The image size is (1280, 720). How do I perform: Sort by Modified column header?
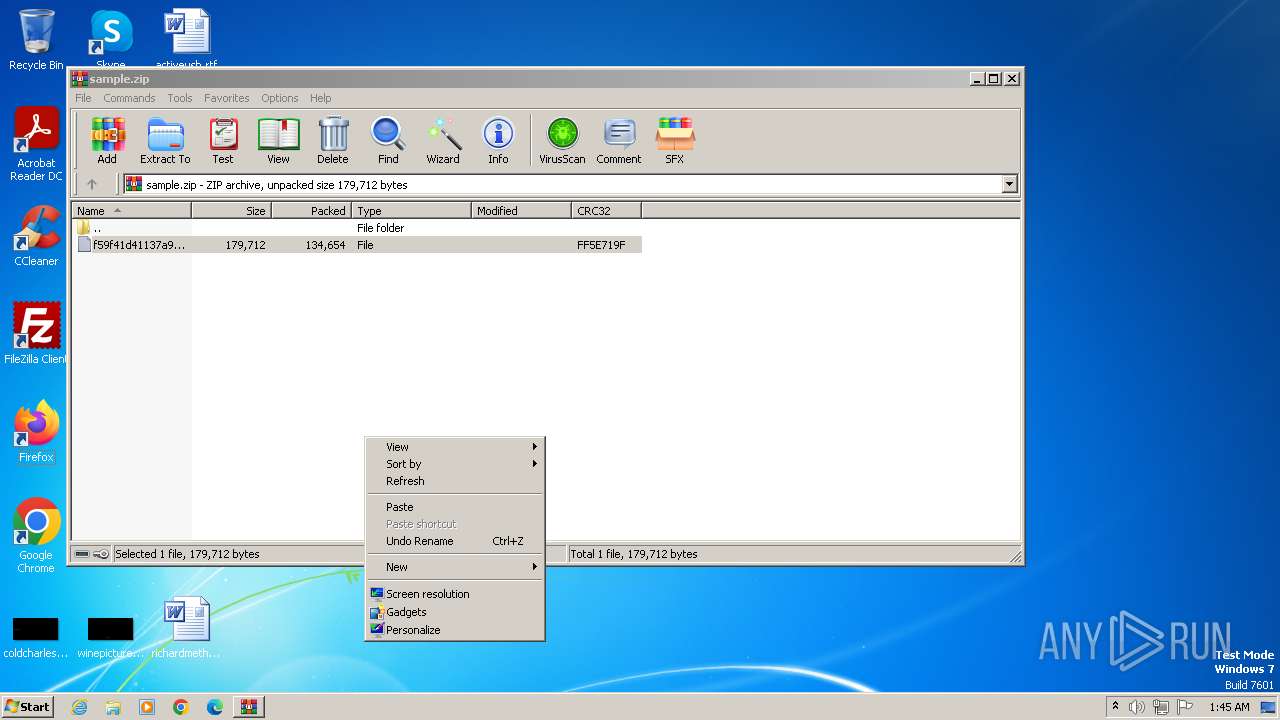521,211
